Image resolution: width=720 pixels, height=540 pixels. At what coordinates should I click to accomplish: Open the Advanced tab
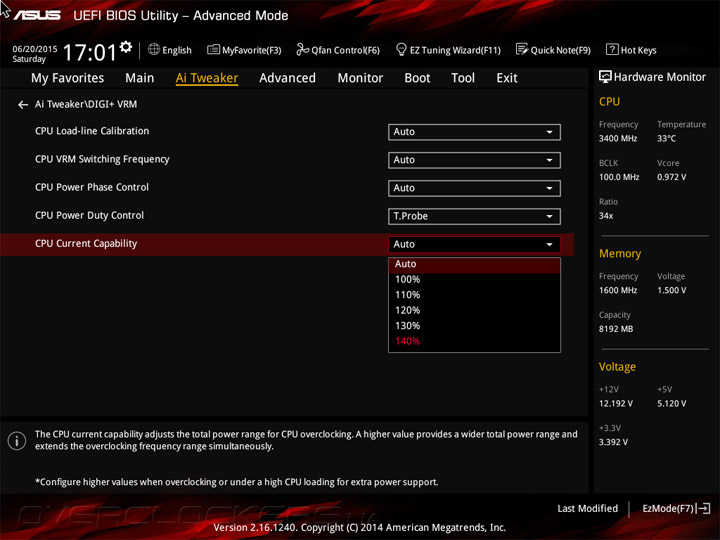coord(287,78)
